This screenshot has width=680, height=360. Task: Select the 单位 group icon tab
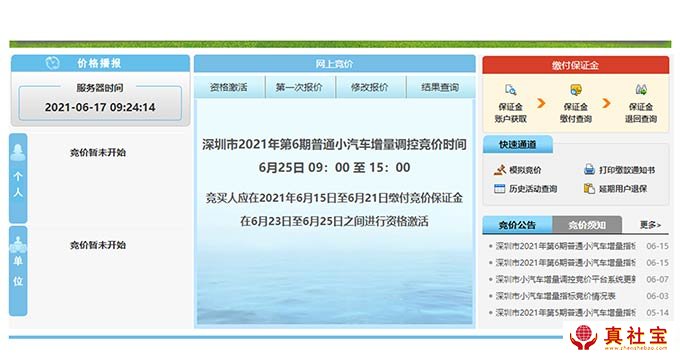(x=18, y=271)
